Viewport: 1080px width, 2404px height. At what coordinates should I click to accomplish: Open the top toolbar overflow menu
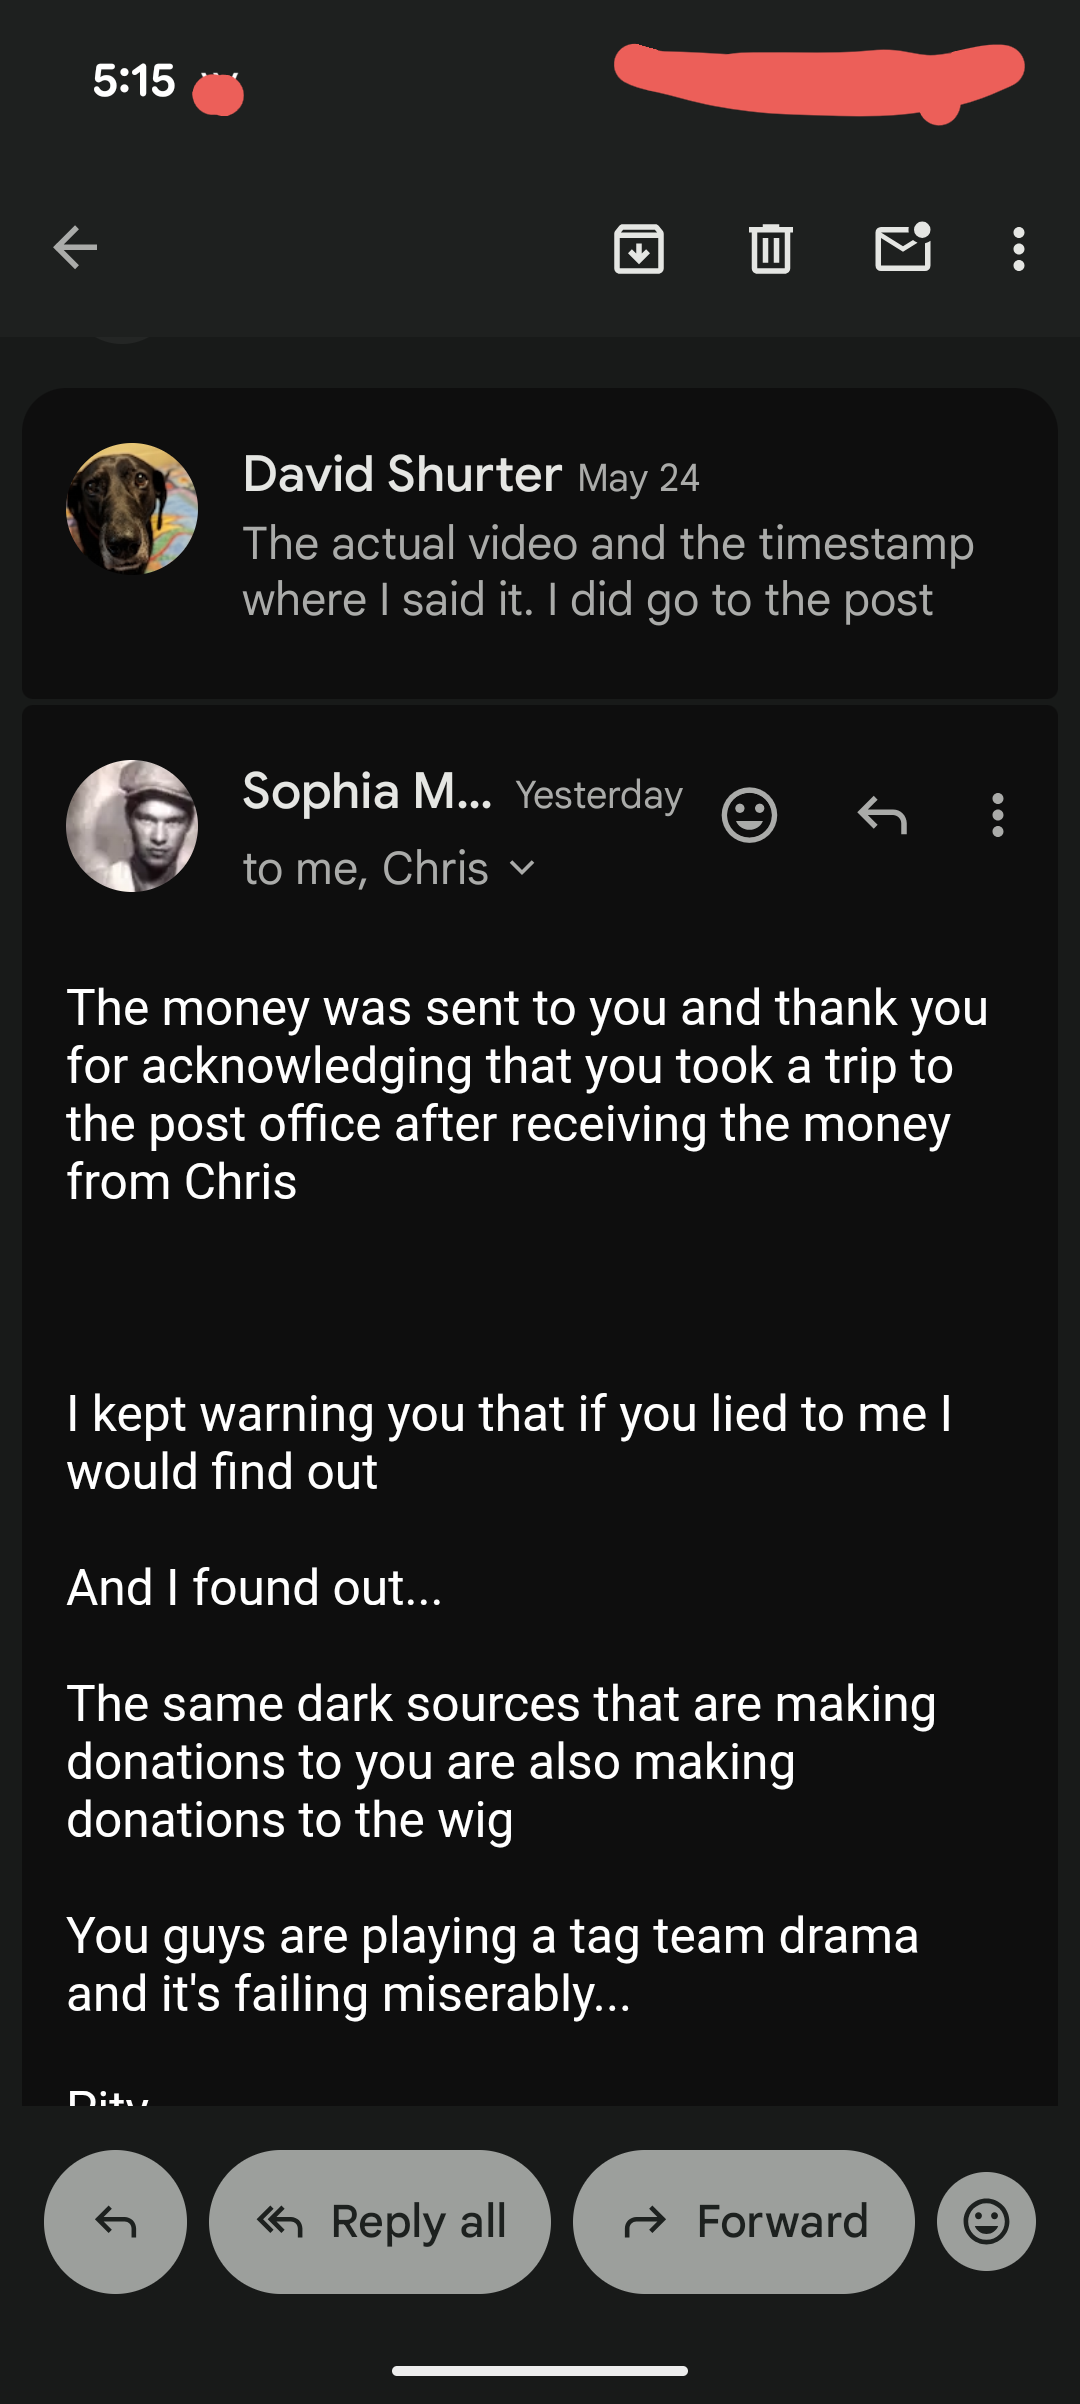(1018, 248)
